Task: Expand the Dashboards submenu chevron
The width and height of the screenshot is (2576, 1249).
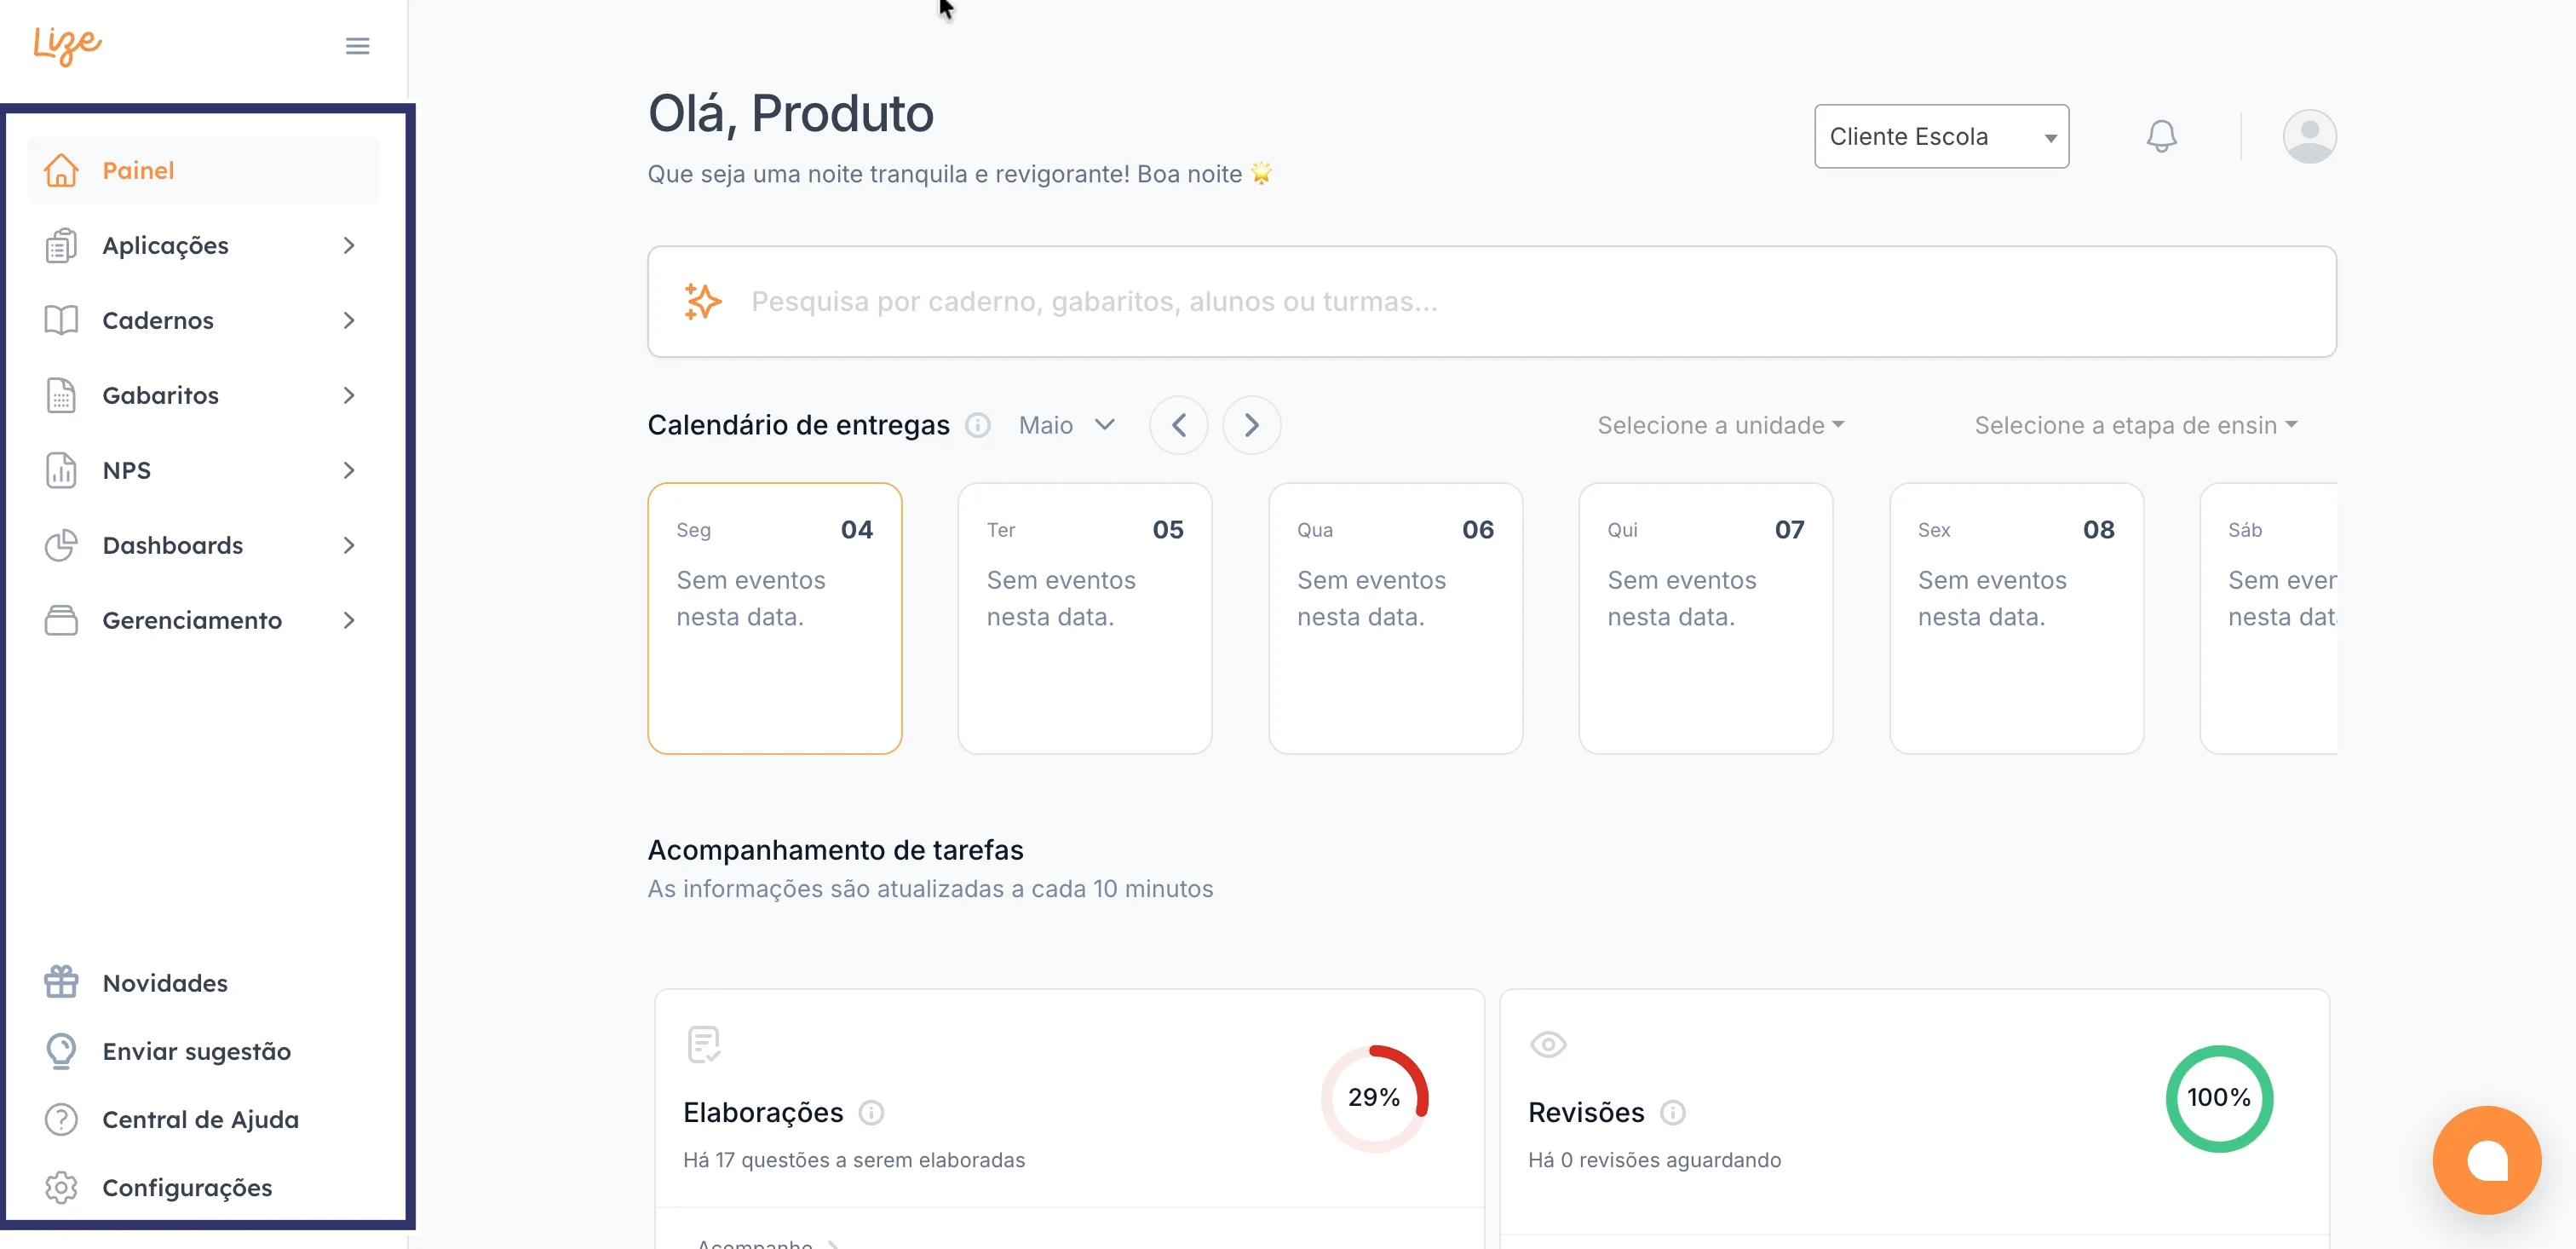Action: tap(348, 545)
